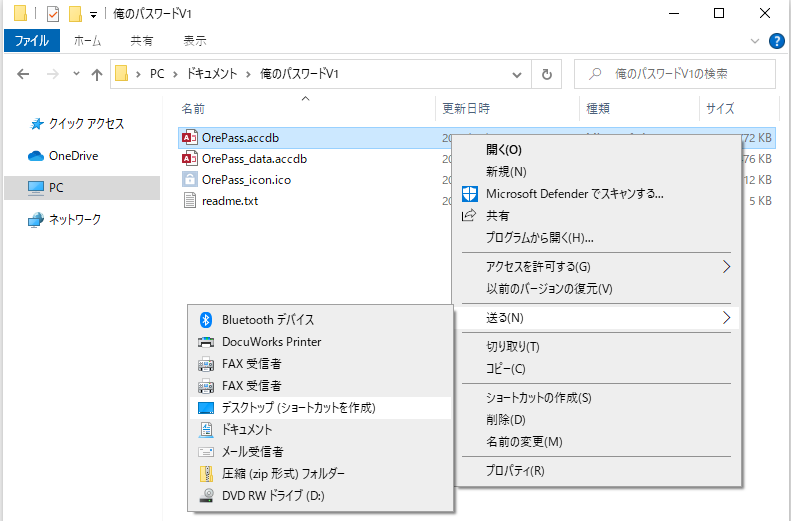Open the address bar history dropdown
Image resolution: width=791 pixels, height=521 pixels.
click(x=517, y=74)
